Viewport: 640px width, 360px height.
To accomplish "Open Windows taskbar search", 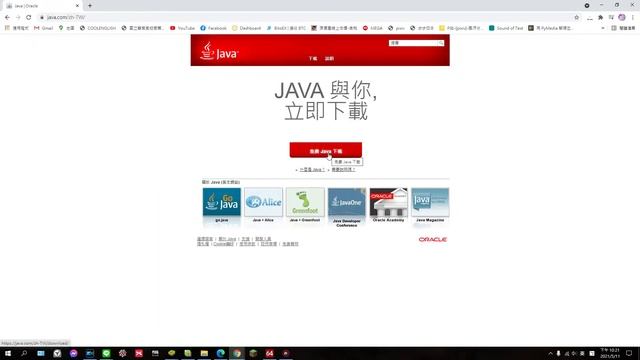I will pyautogui.click(x=24, y=353).
